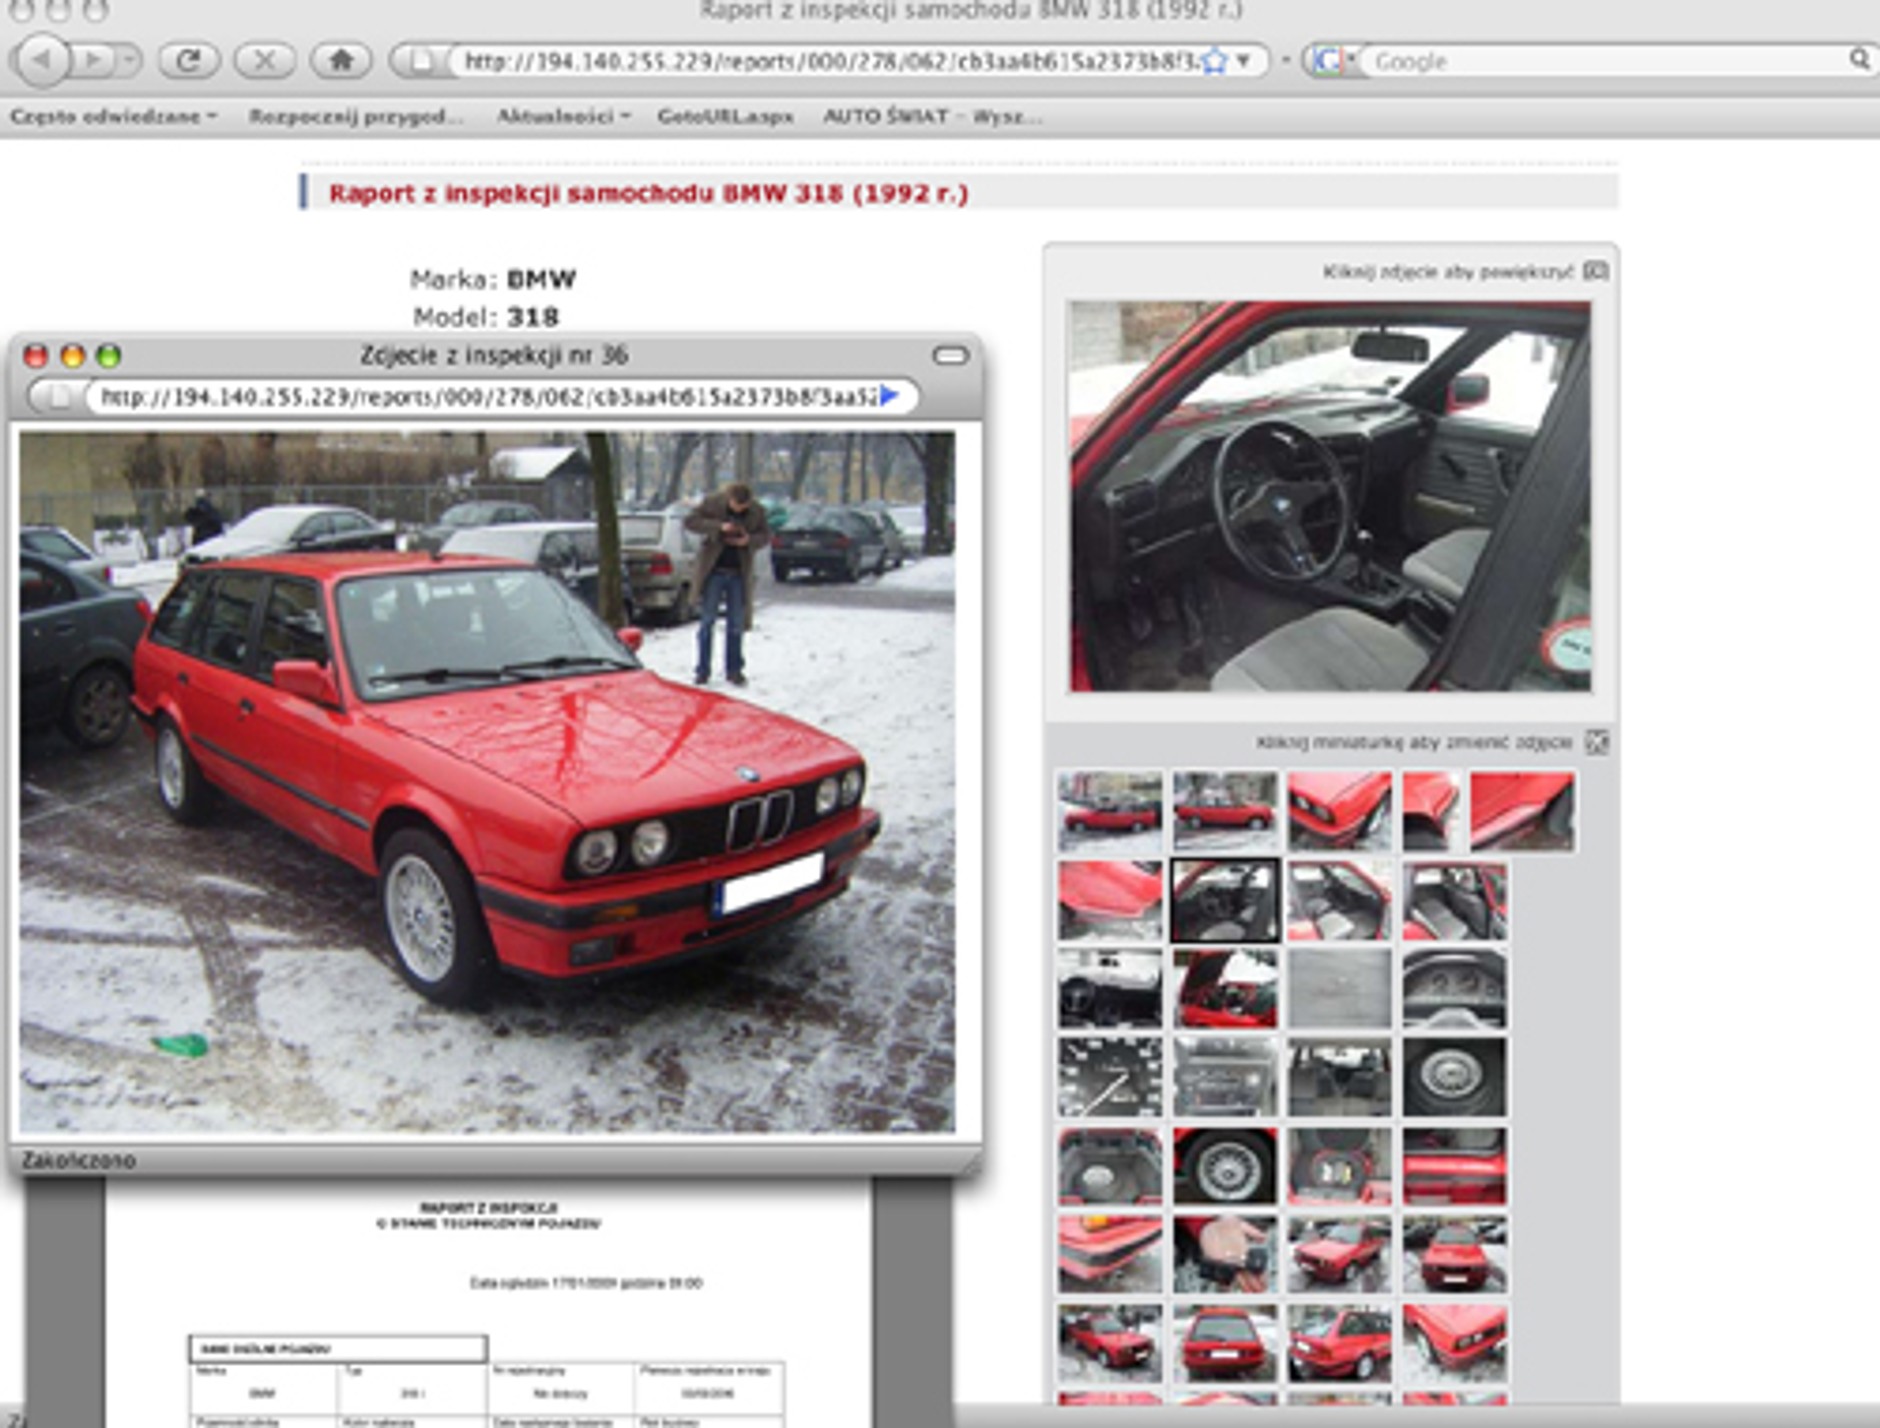
Task: Toggle the popup window toolbar pill button
Action: point(950,355)
